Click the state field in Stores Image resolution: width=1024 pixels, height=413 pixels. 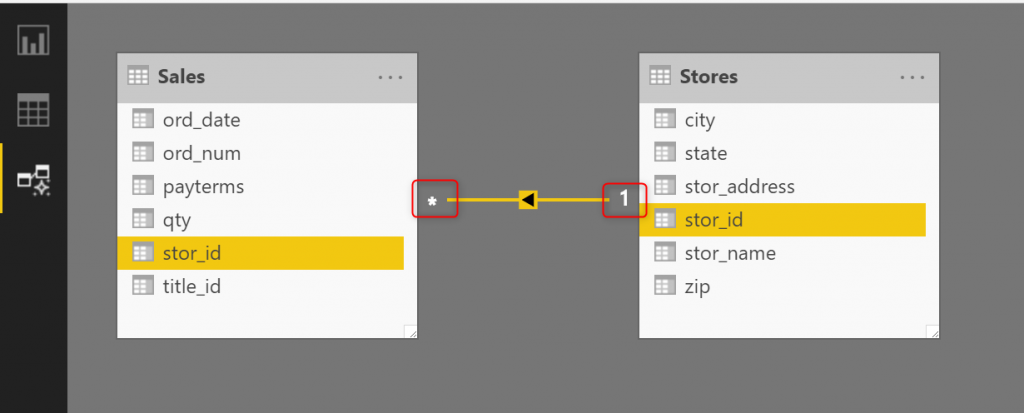click(705, 153)
